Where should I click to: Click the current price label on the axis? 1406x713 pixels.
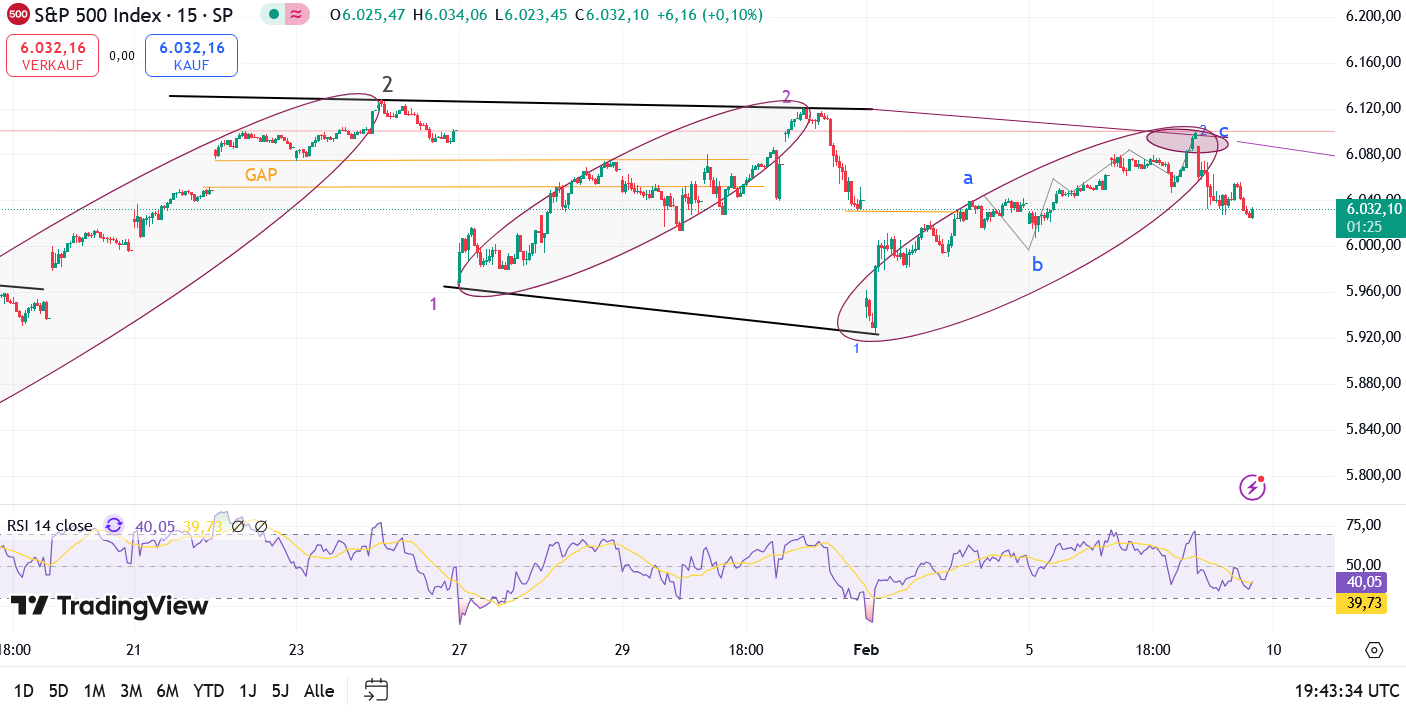tap(1369, 217)
